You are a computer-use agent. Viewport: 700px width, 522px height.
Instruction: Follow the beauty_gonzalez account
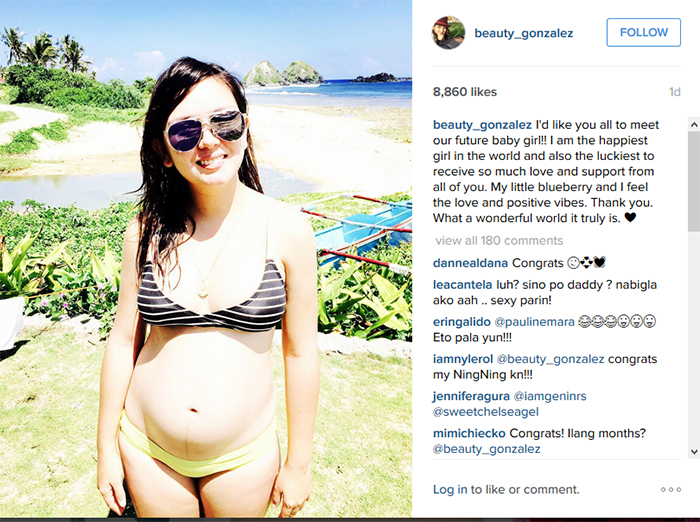[643, 32]
